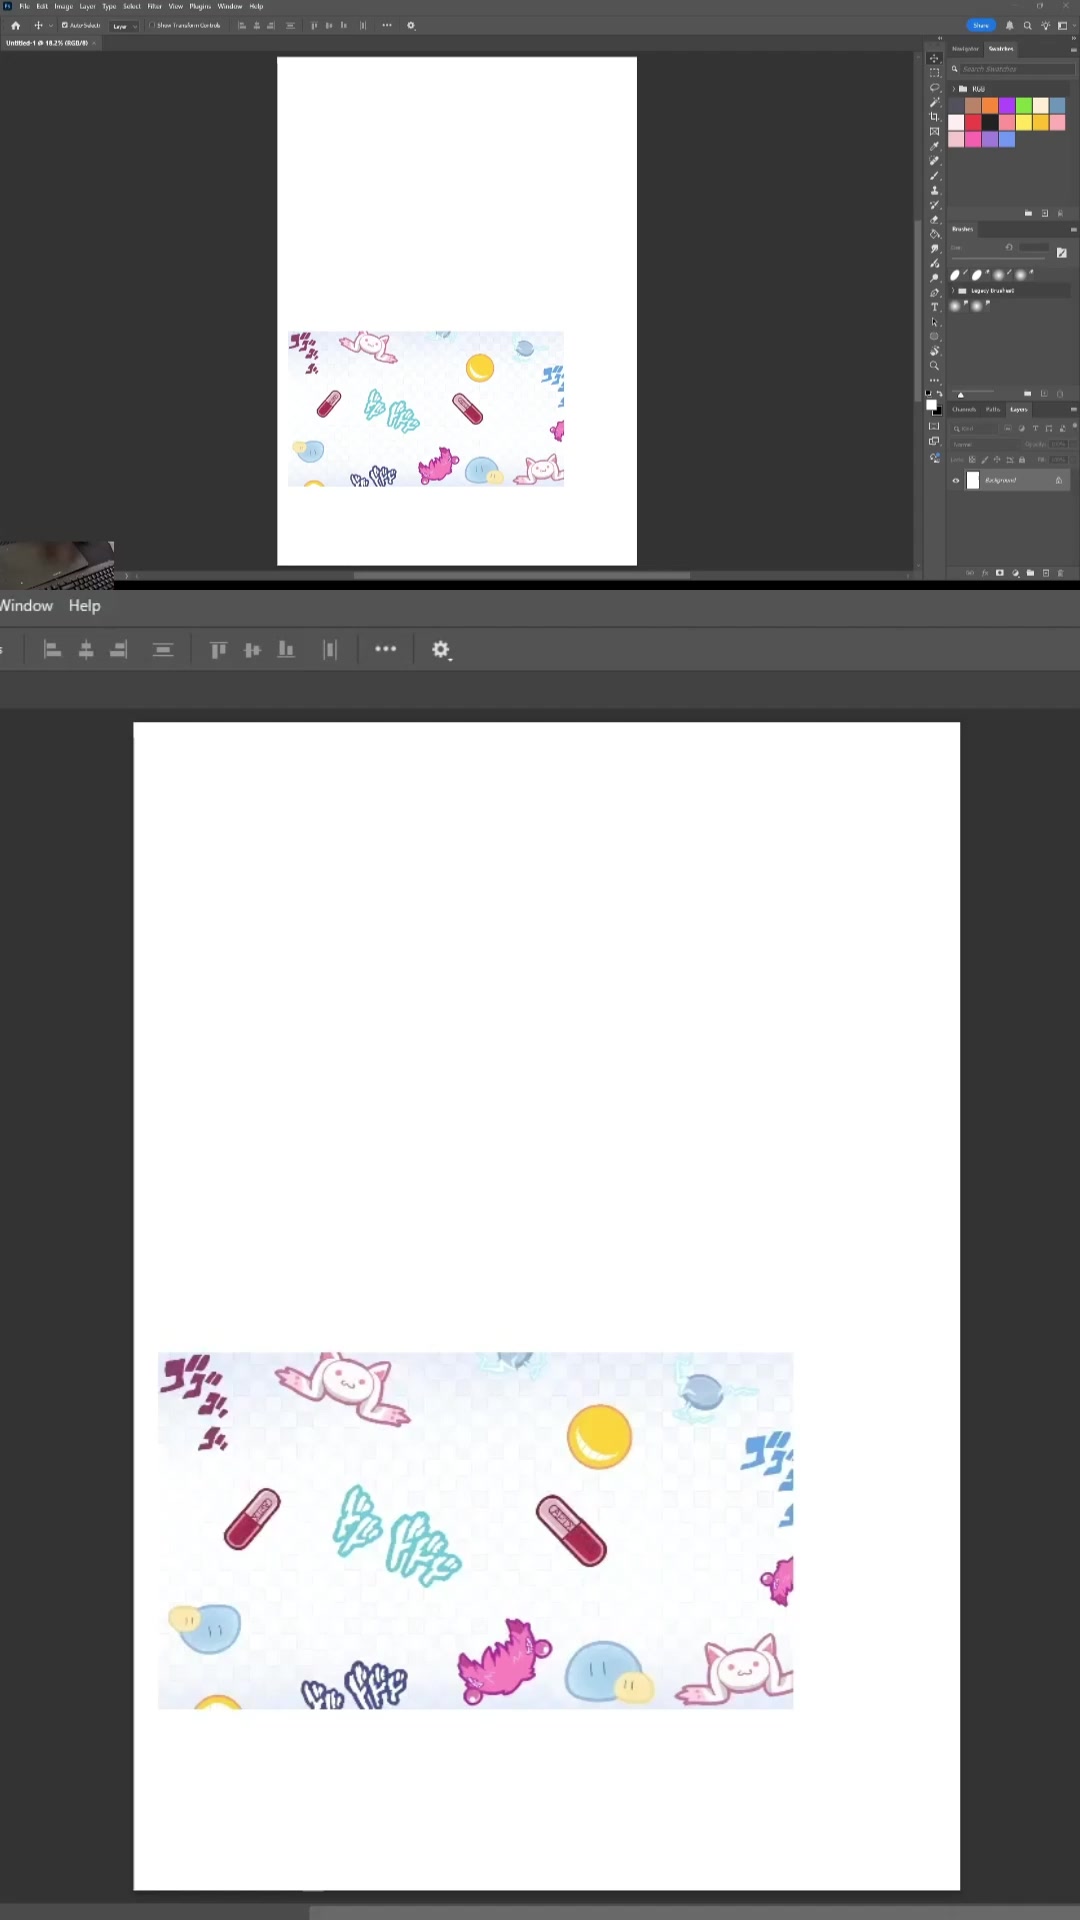The width and height of the screenshot is (1080, 1920).
Task: Select the Lasso tool
Action: click(934, 87)
